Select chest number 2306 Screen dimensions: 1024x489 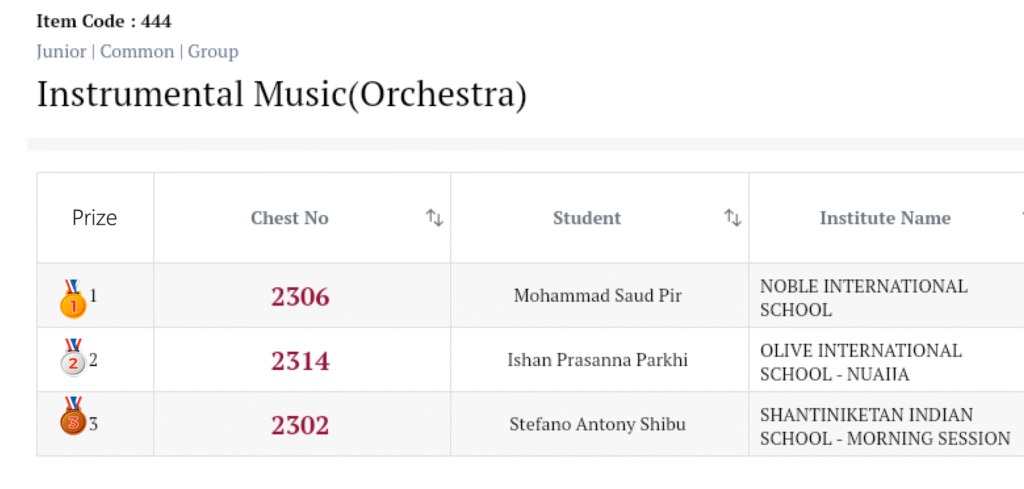(300, 297)
